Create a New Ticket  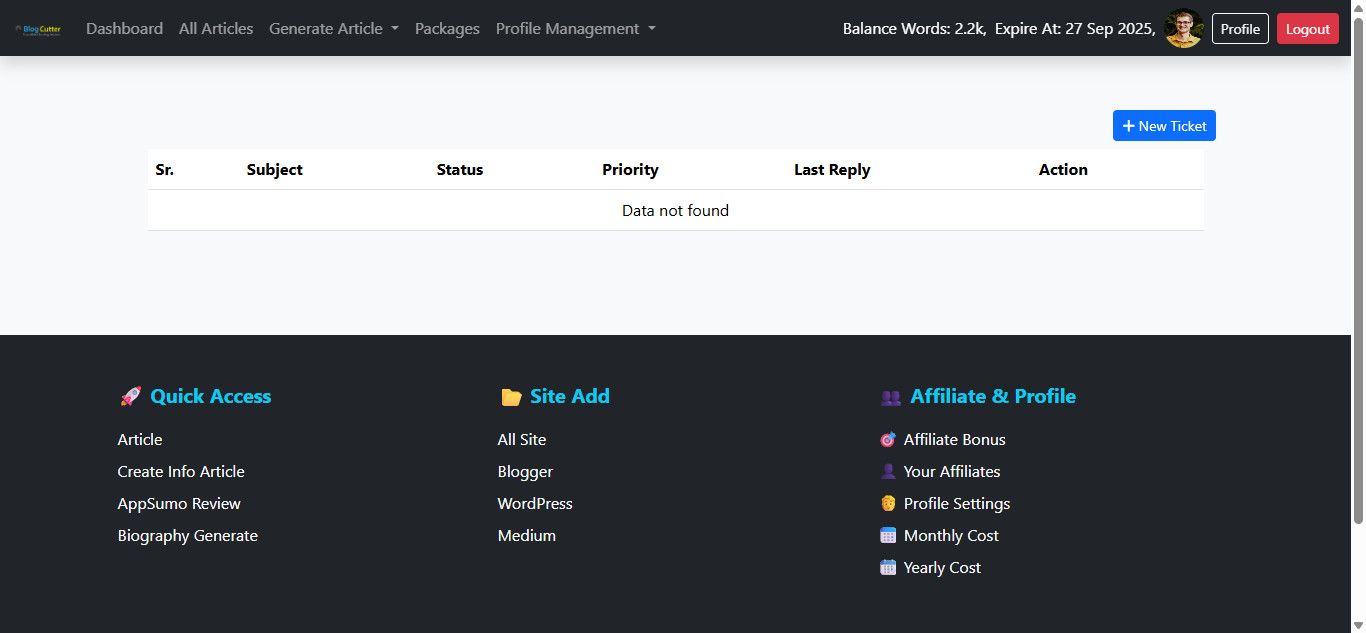1164,126
